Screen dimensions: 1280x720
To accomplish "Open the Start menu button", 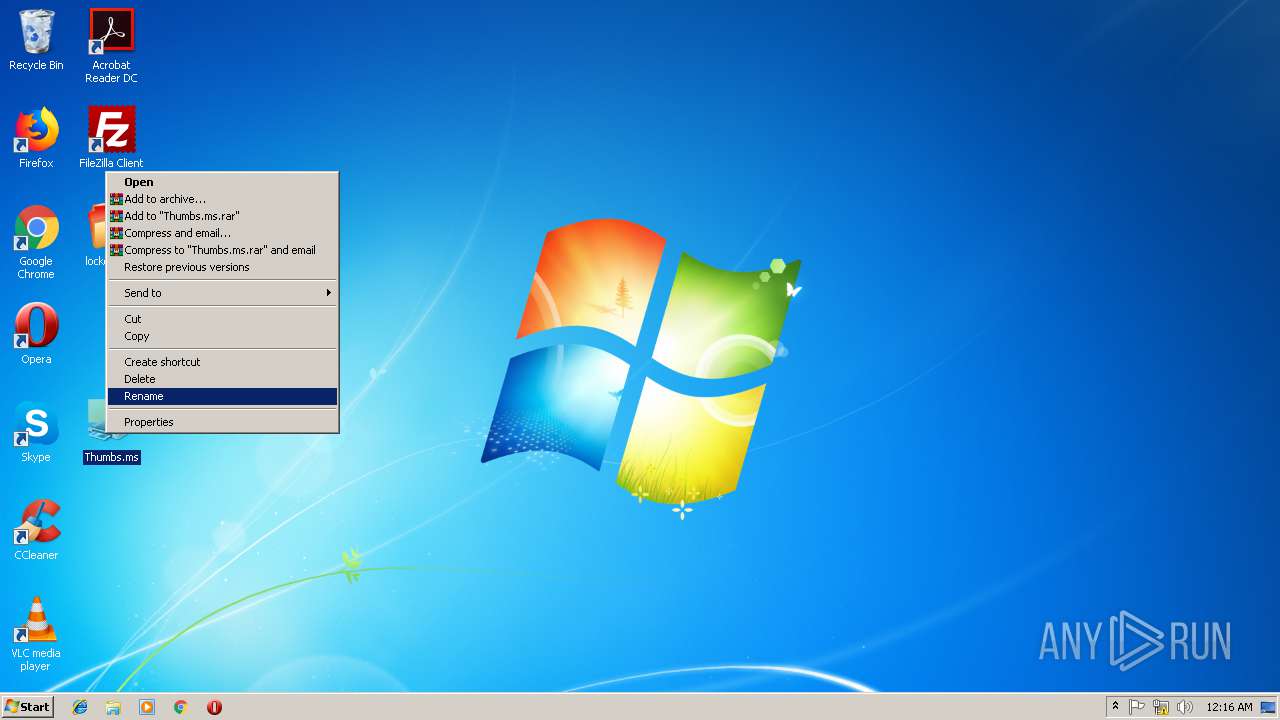I will coord(27,707).
